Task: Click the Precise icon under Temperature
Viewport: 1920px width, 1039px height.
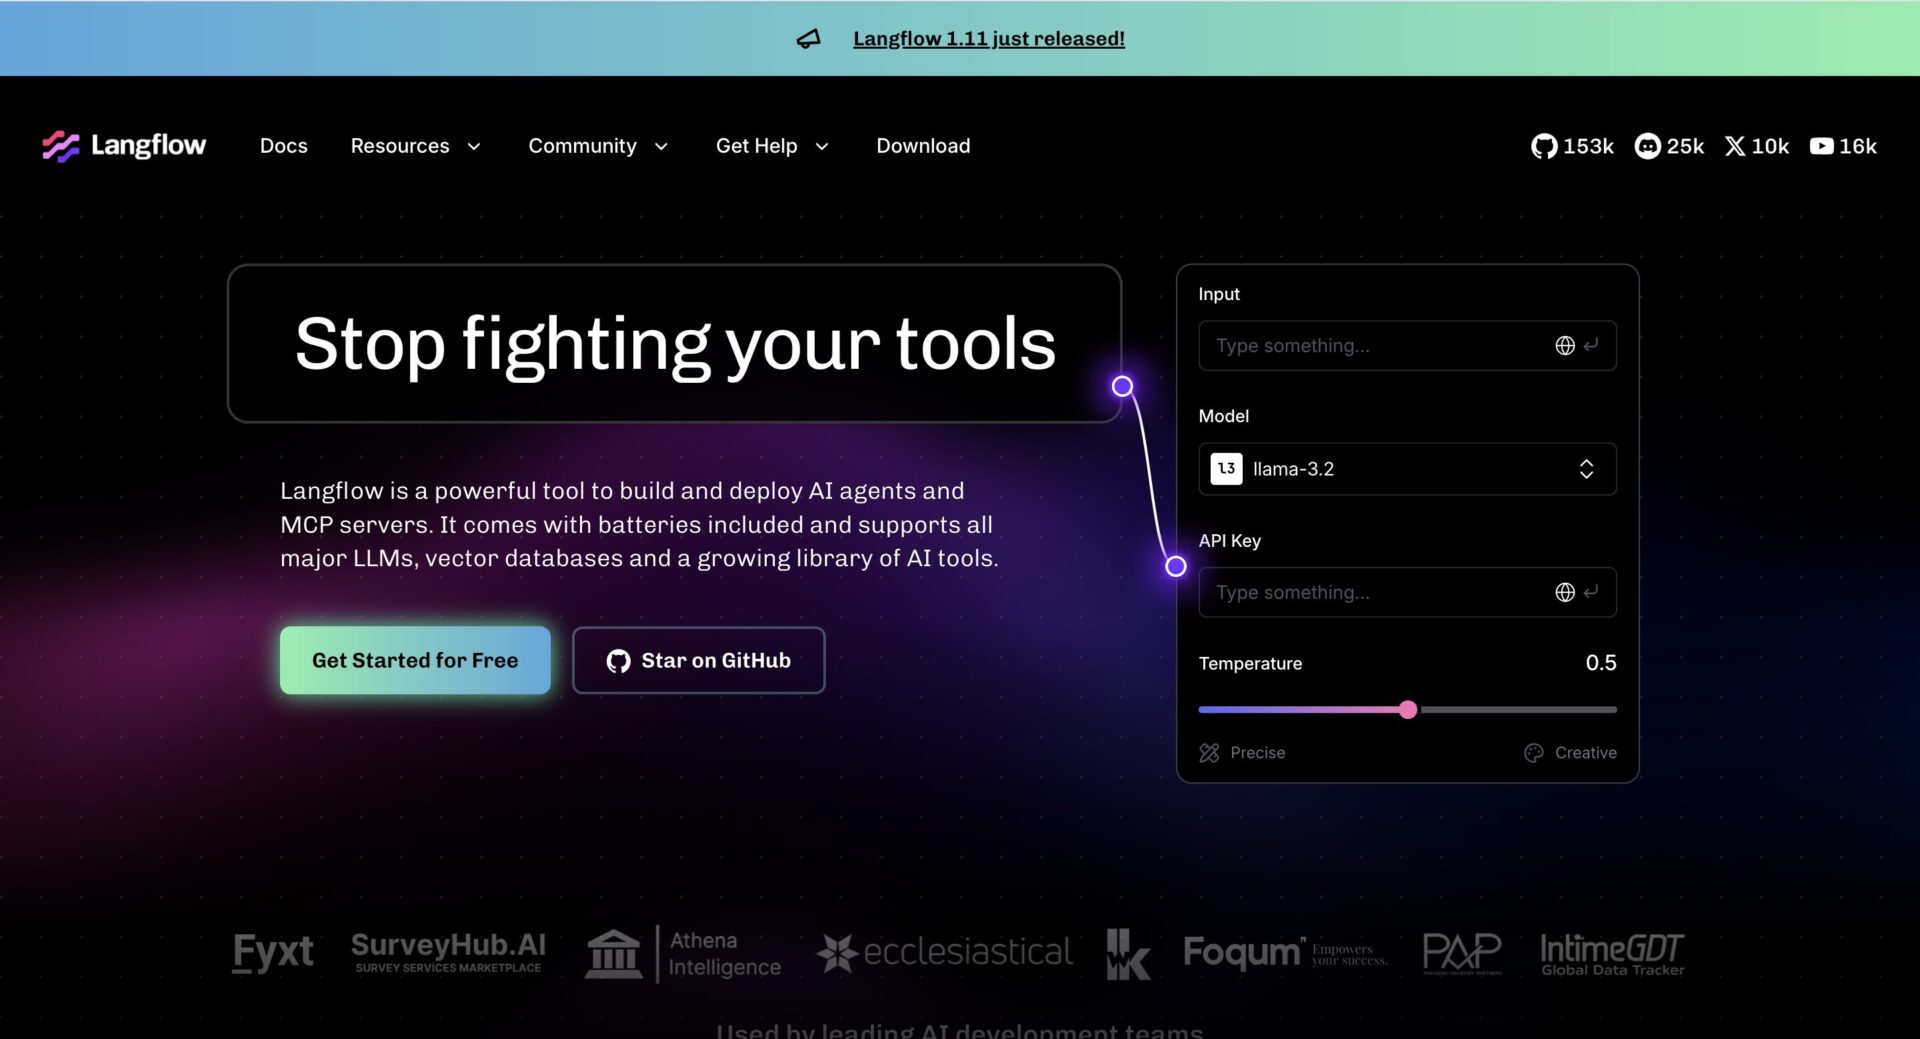Action: click(x=1209, y=753)
